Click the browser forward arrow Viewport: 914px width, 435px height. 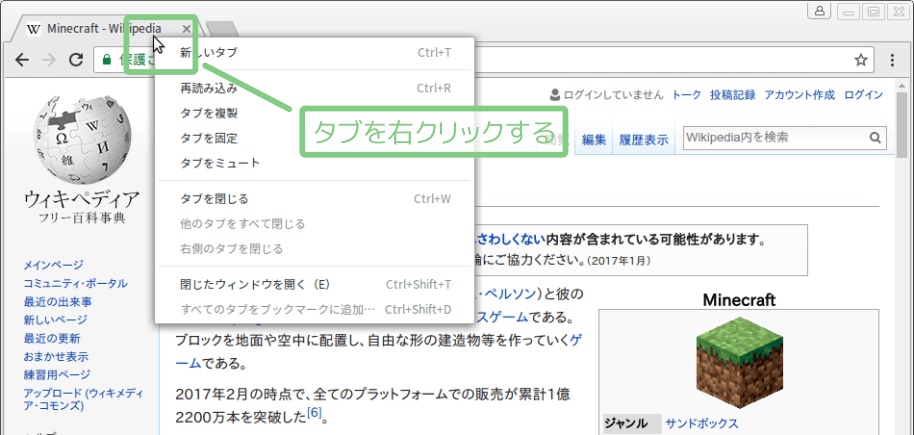pos(50,59)
